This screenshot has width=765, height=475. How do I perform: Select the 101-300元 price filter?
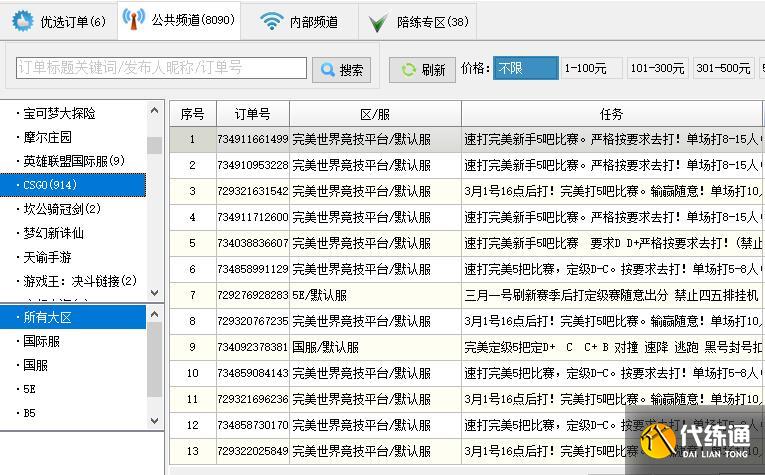pyautogui.click(x=657, y=68)
